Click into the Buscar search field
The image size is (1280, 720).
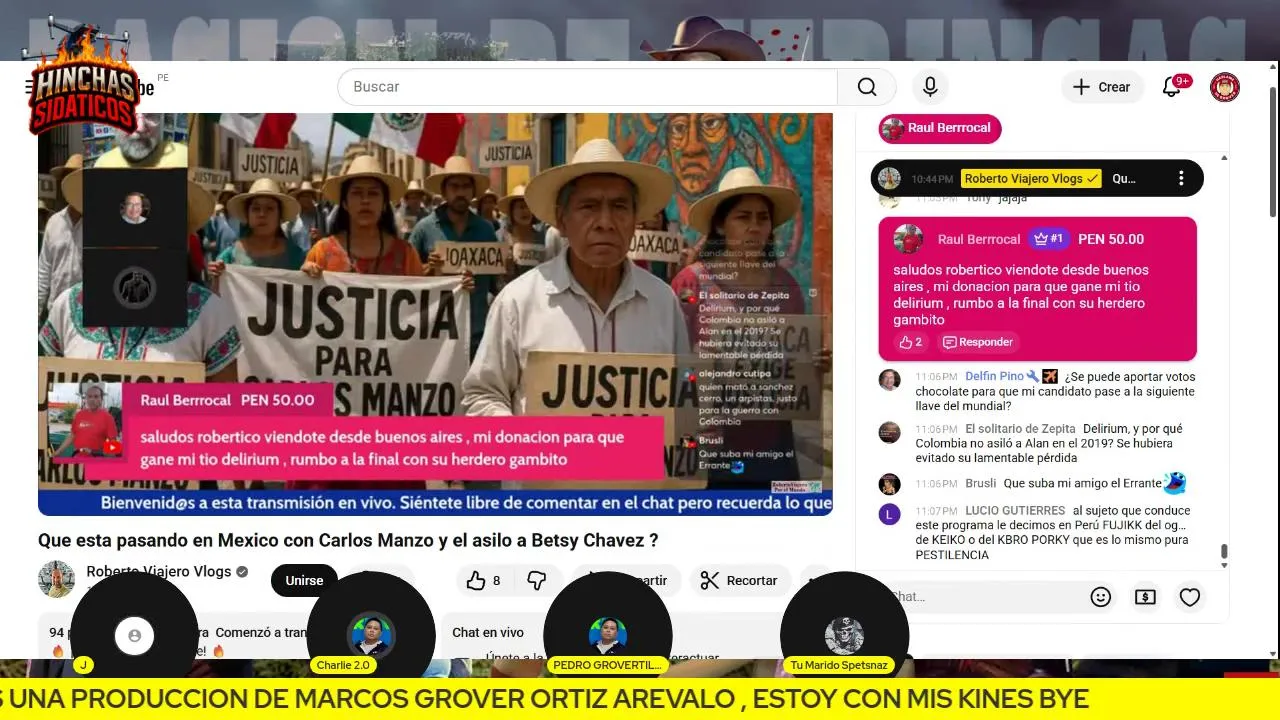coord(588,87)
